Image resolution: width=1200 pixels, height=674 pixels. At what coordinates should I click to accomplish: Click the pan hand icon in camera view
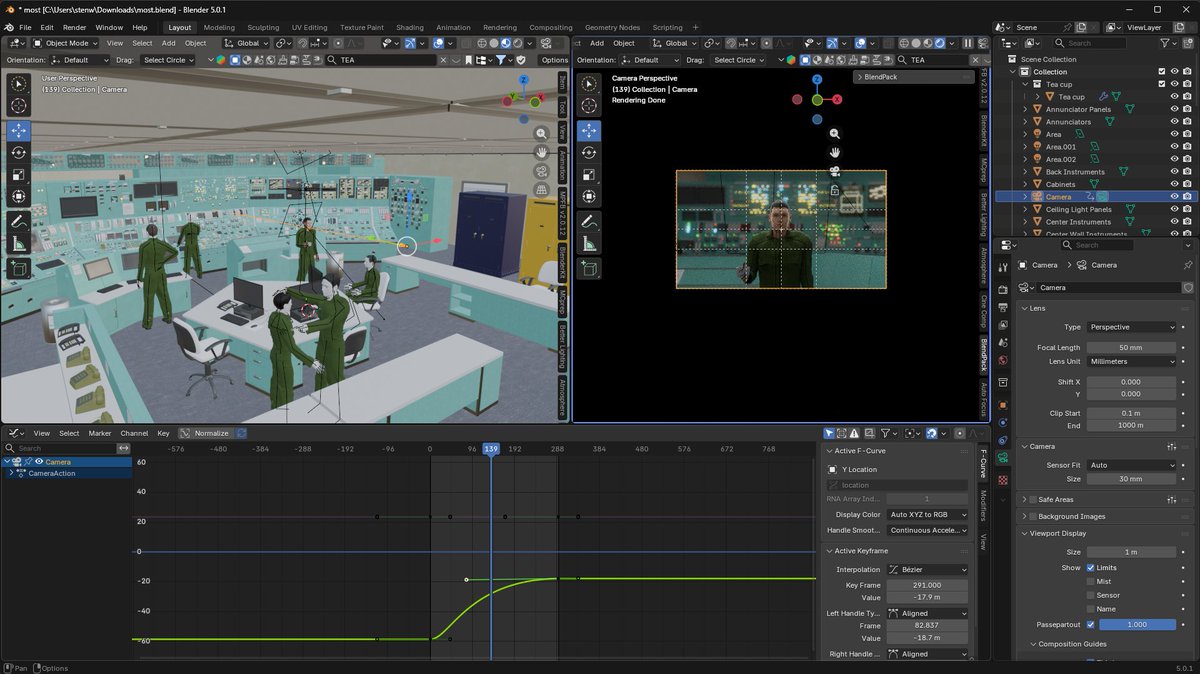point(835,152)
